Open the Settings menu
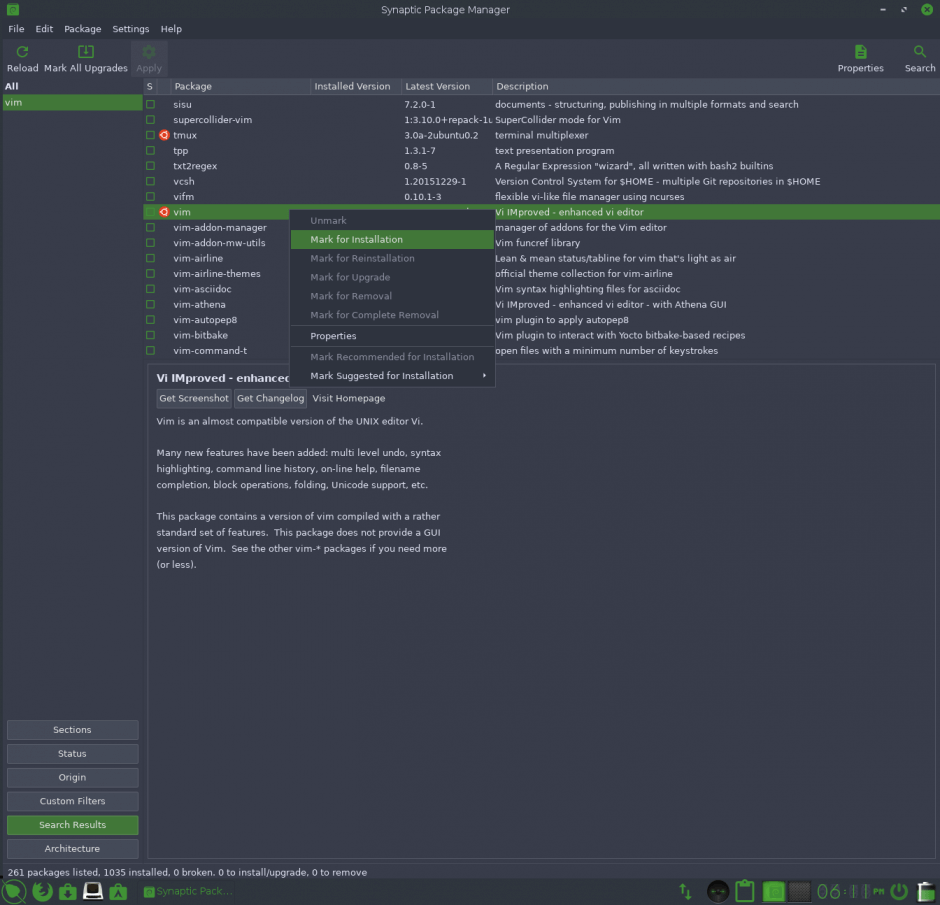The width and height of the screenshot is (940, 905). point(130,29)
